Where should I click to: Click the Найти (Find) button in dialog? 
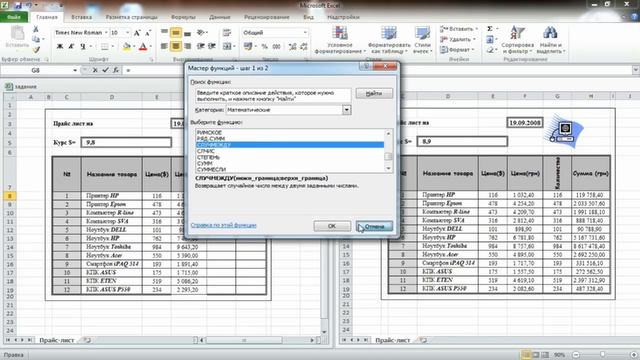click(x=374, y=93)
